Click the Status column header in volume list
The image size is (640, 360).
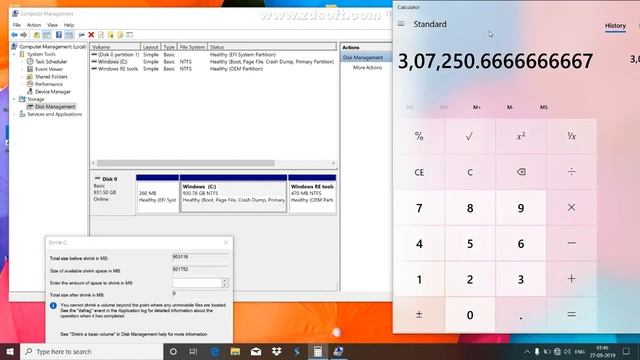[272, 47]
